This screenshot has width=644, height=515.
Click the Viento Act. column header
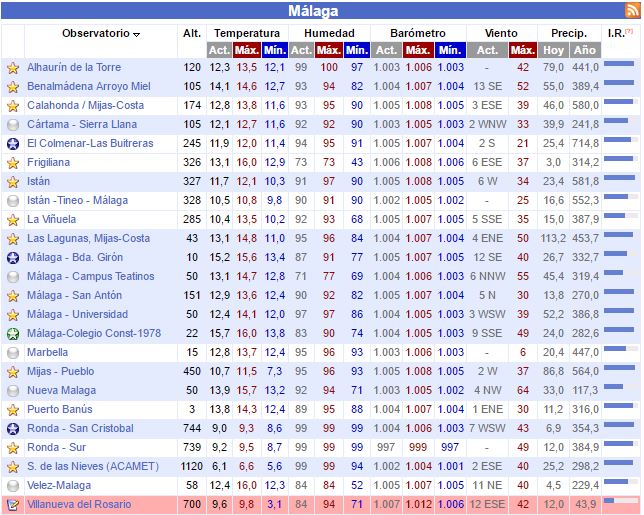(487, 50)
